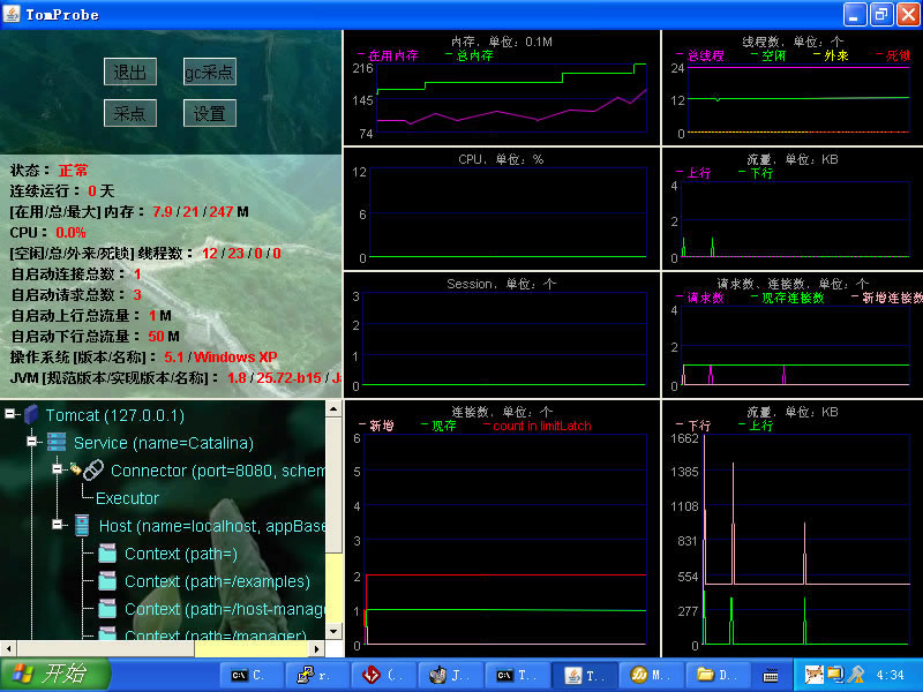
Task: Collapse the Connector (port=8080) node
Action: [57, 469]
